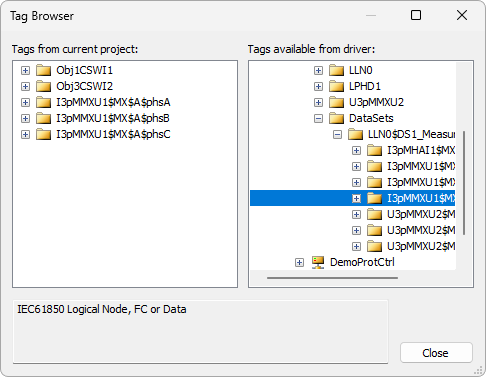Expand the I3pMMXU1$MX$A$phsC node

[25, 134]
